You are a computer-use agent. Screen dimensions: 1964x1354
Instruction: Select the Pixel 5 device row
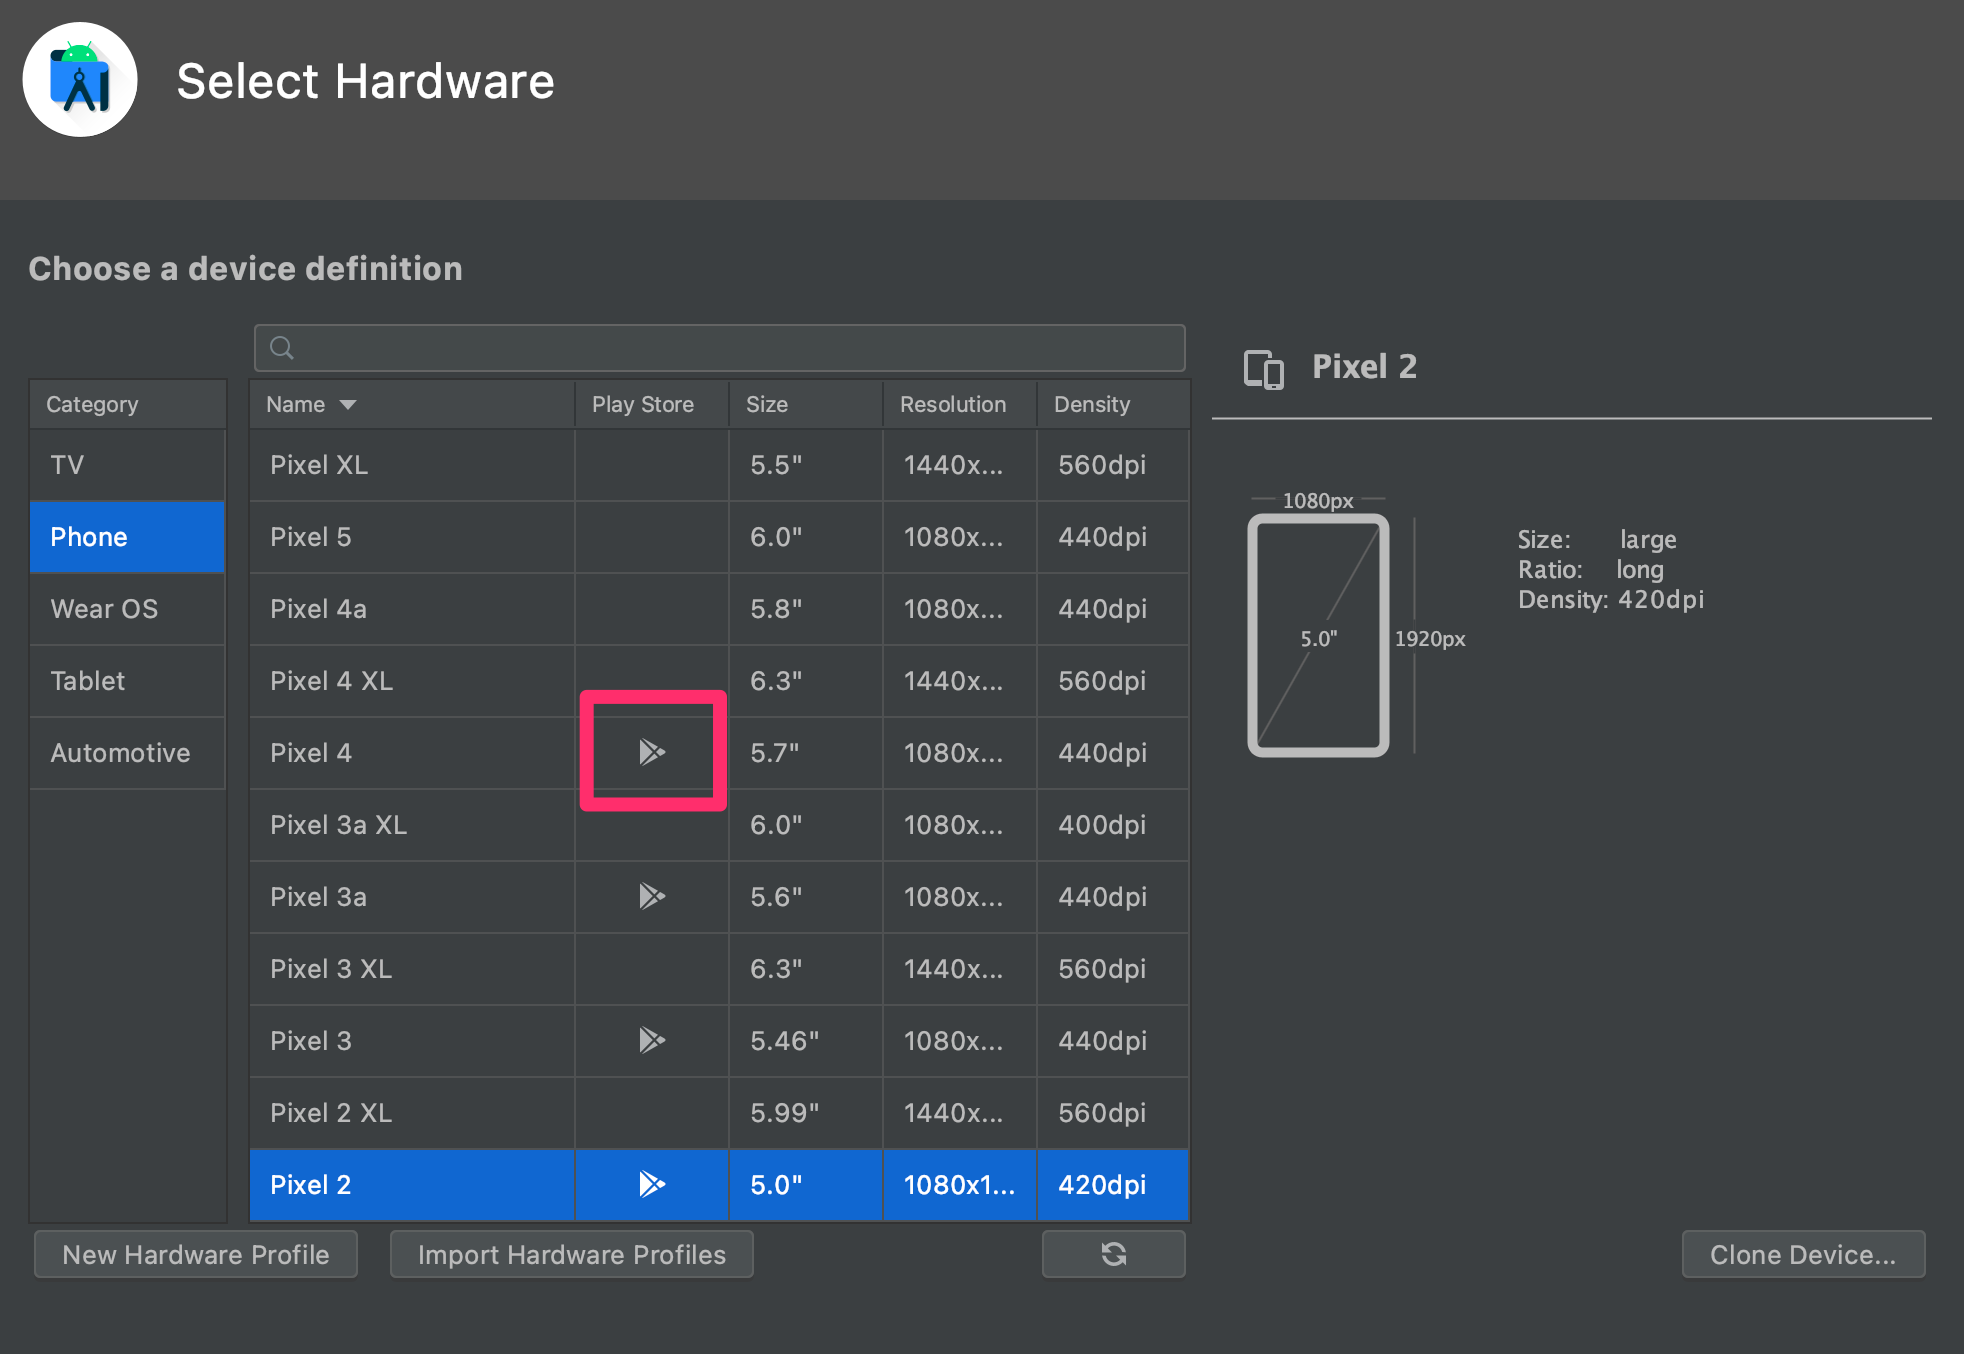[x=719, y=537]
